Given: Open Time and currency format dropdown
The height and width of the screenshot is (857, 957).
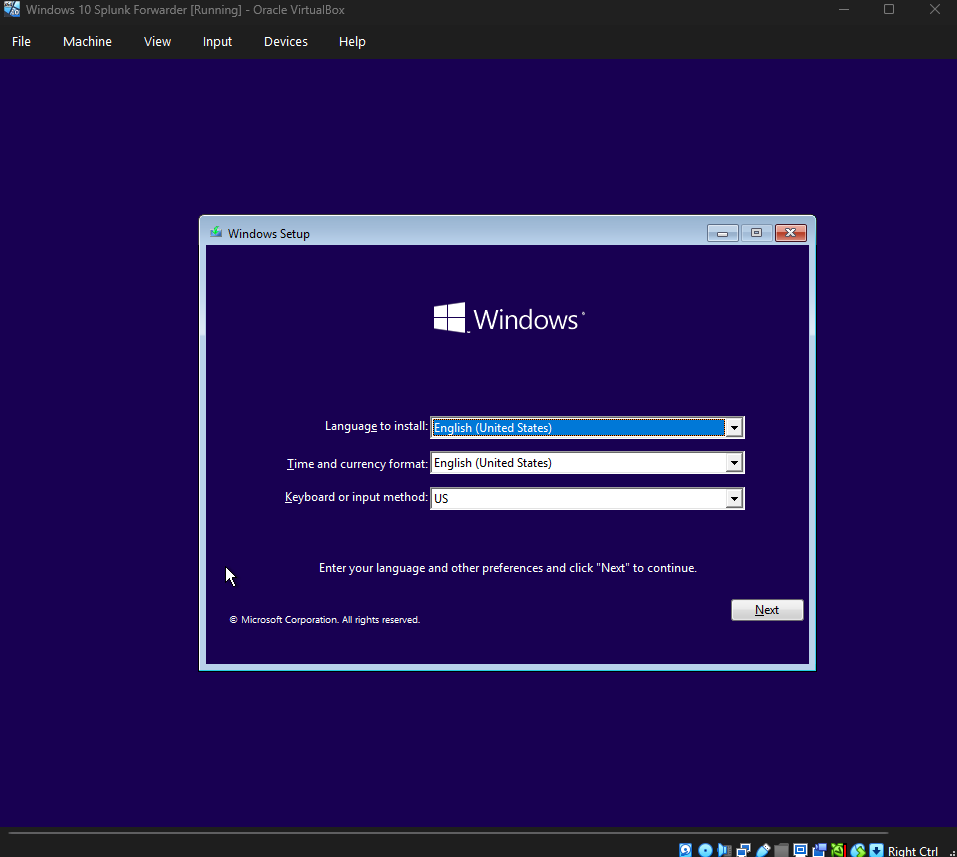Looking at the screenshot, I should coord(734,462).
